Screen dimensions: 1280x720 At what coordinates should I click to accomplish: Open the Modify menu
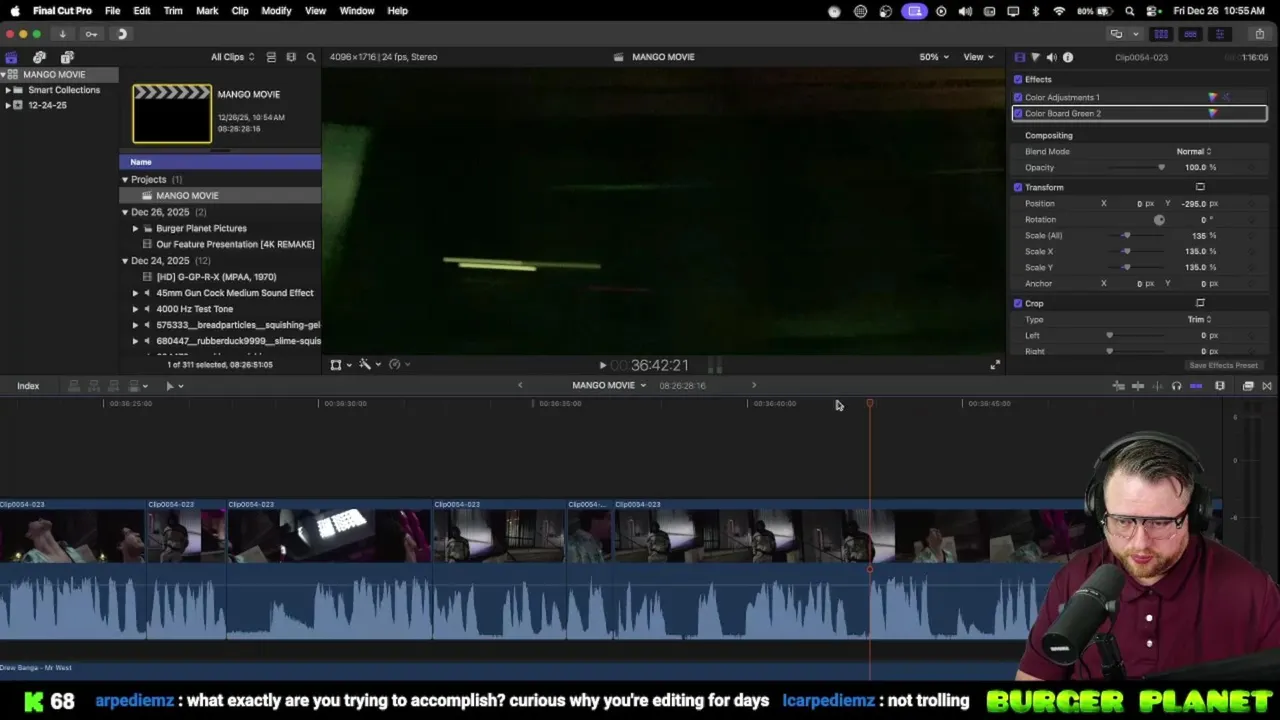[x=276, y=11]
